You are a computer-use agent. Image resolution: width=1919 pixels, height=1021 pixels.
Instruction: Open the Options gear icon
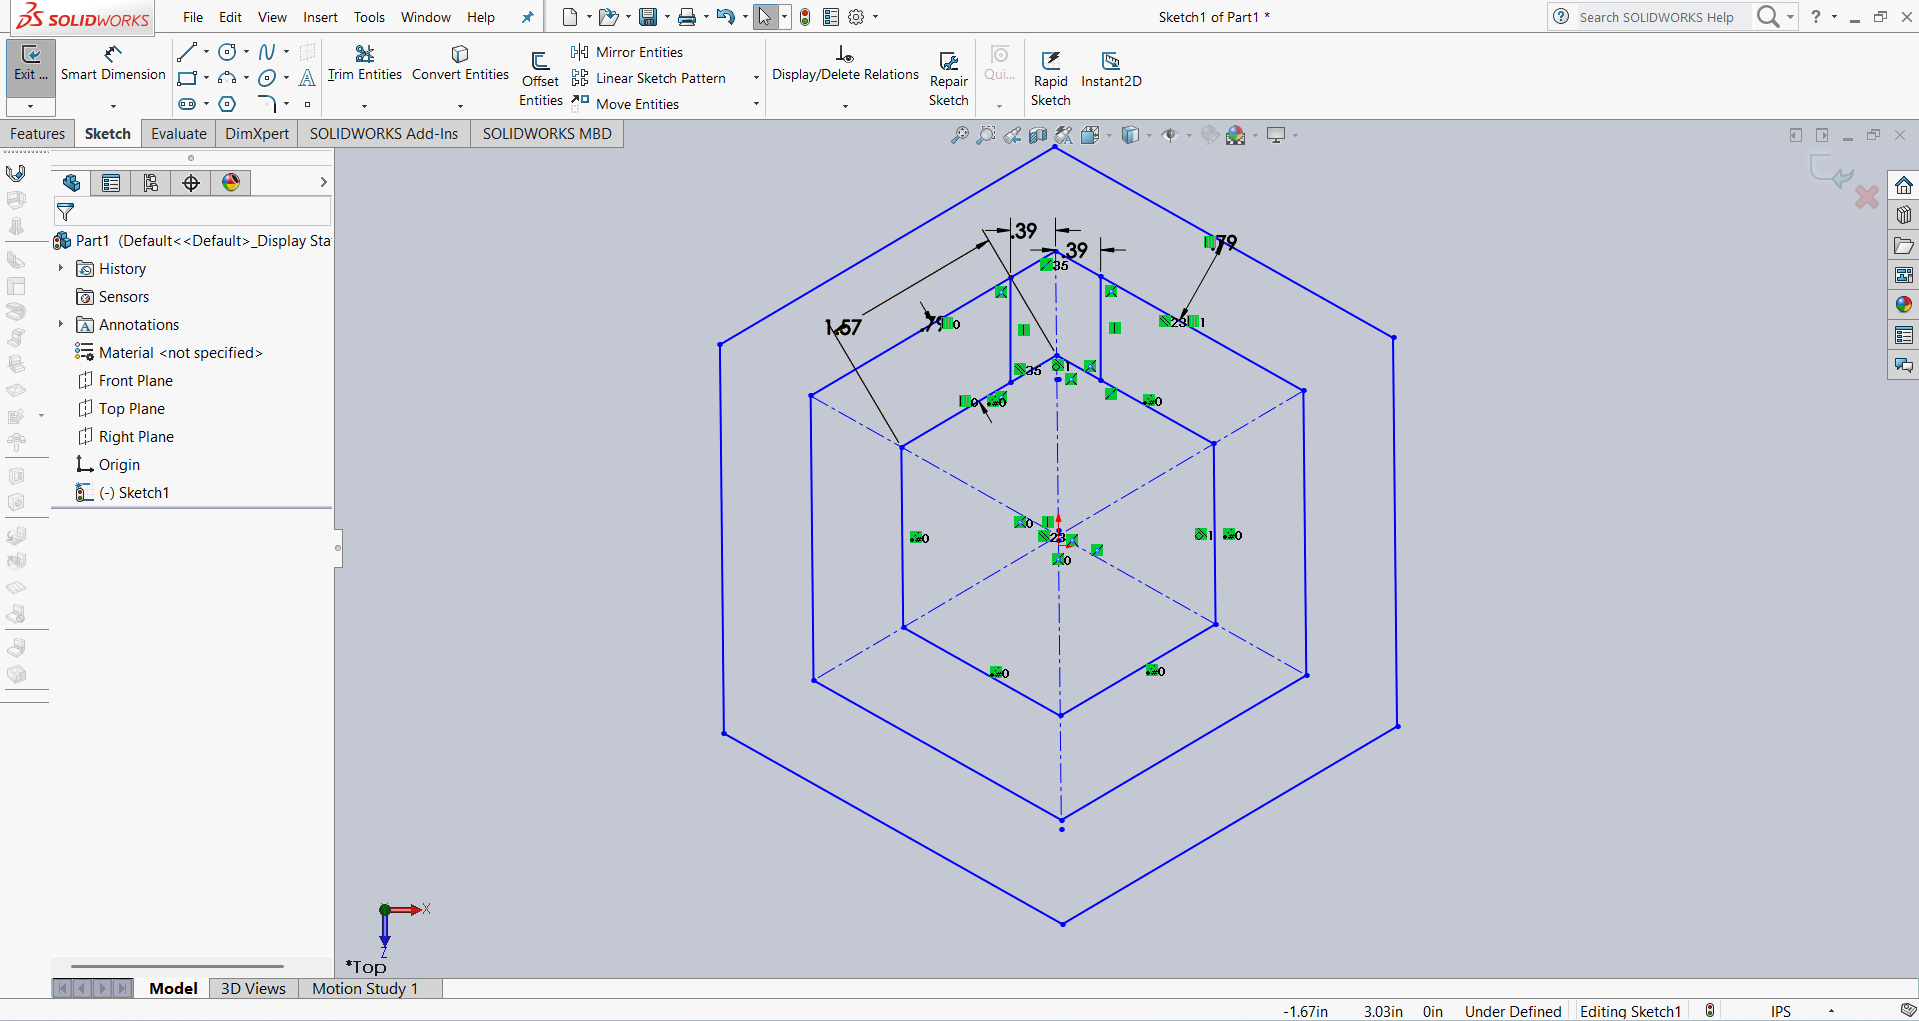(856, 17)
